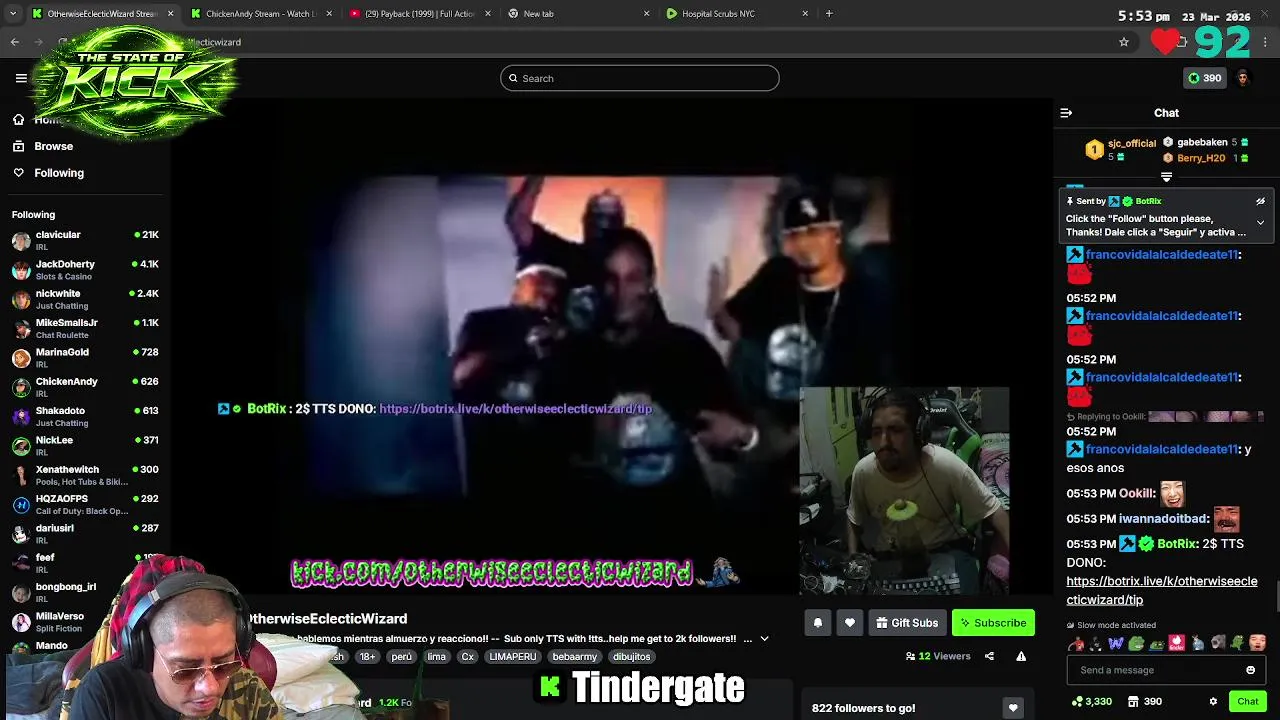The height and width of the screenshot is (720, 1280).
Task: Open nickwhite channel from Following list
Action: coord(85,299)
